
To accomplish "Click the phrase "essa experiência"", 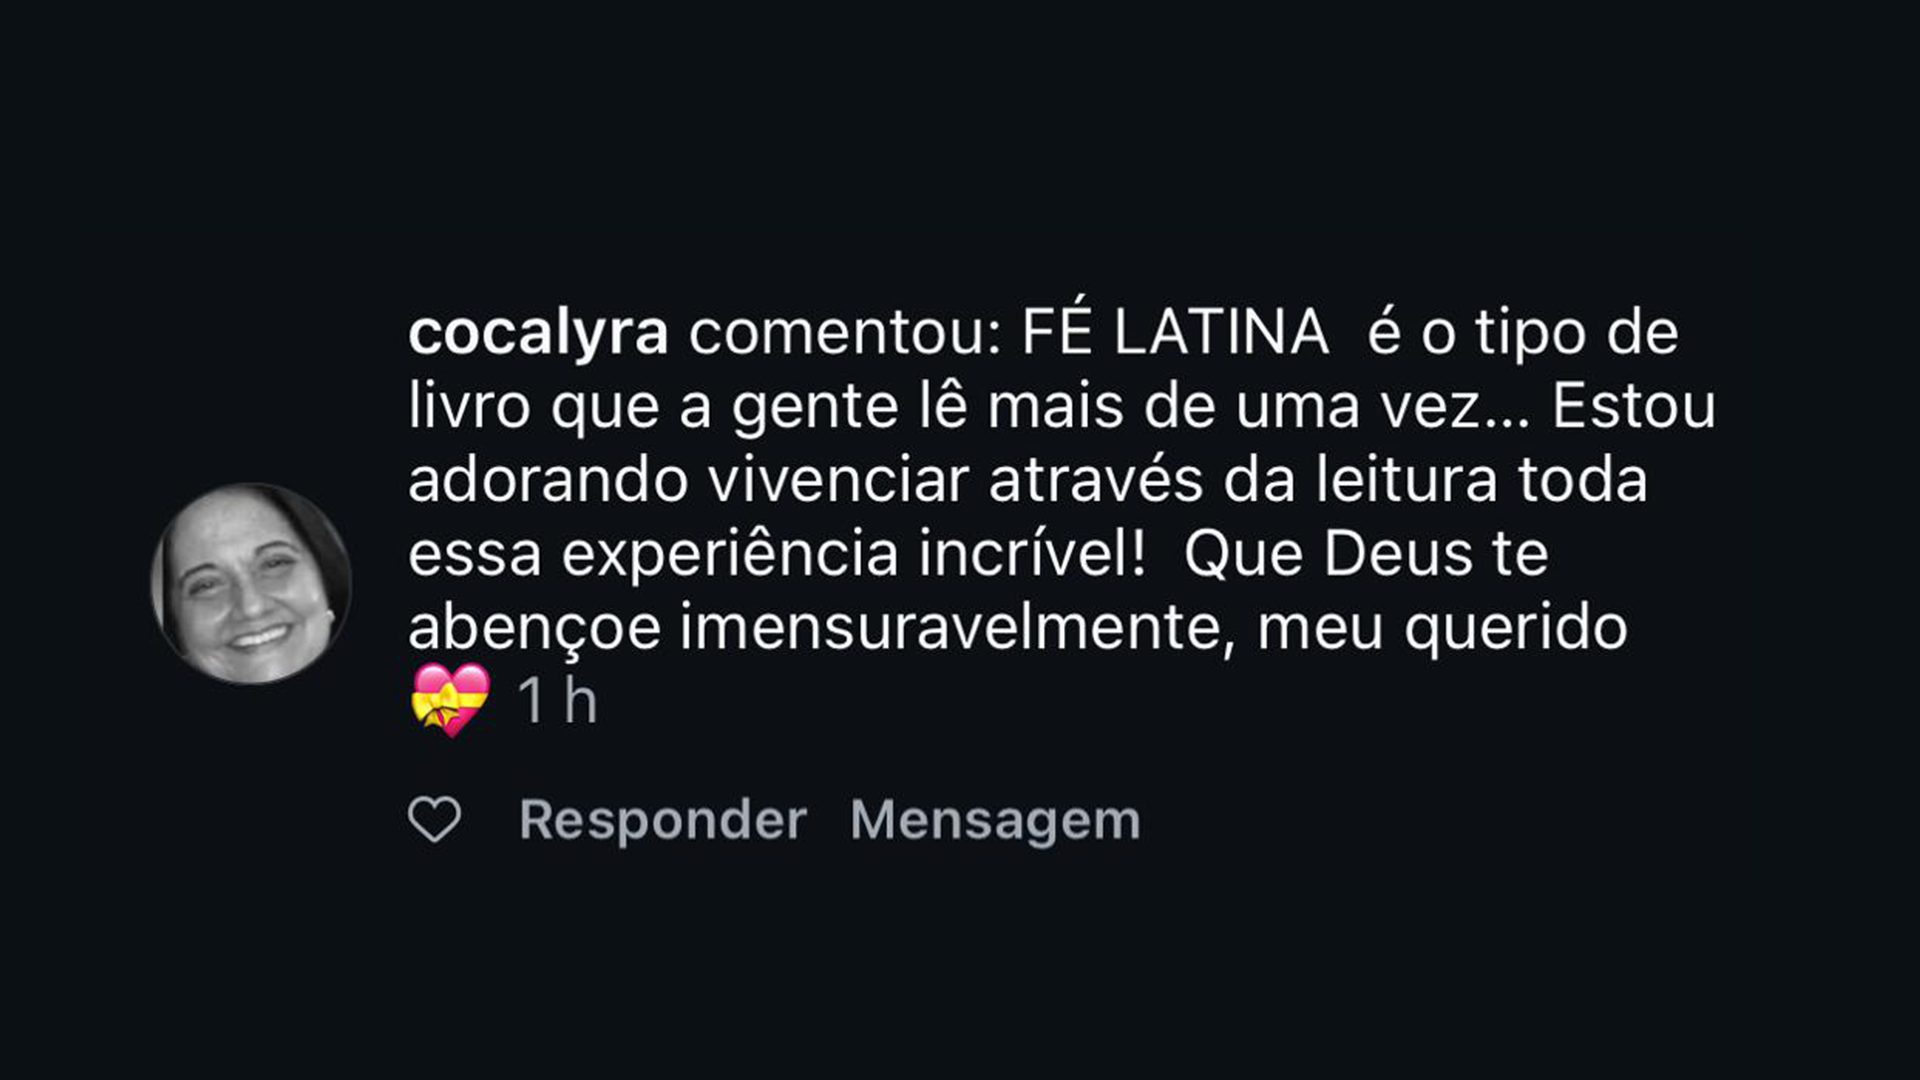I will coord(653,555).
